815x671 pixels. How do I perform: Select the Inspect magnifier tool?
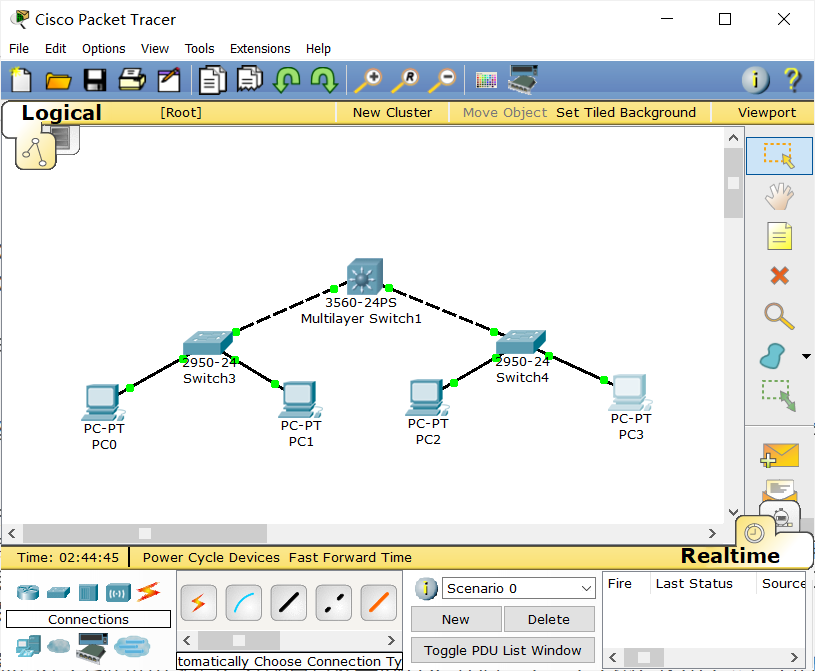pos(779,316)
